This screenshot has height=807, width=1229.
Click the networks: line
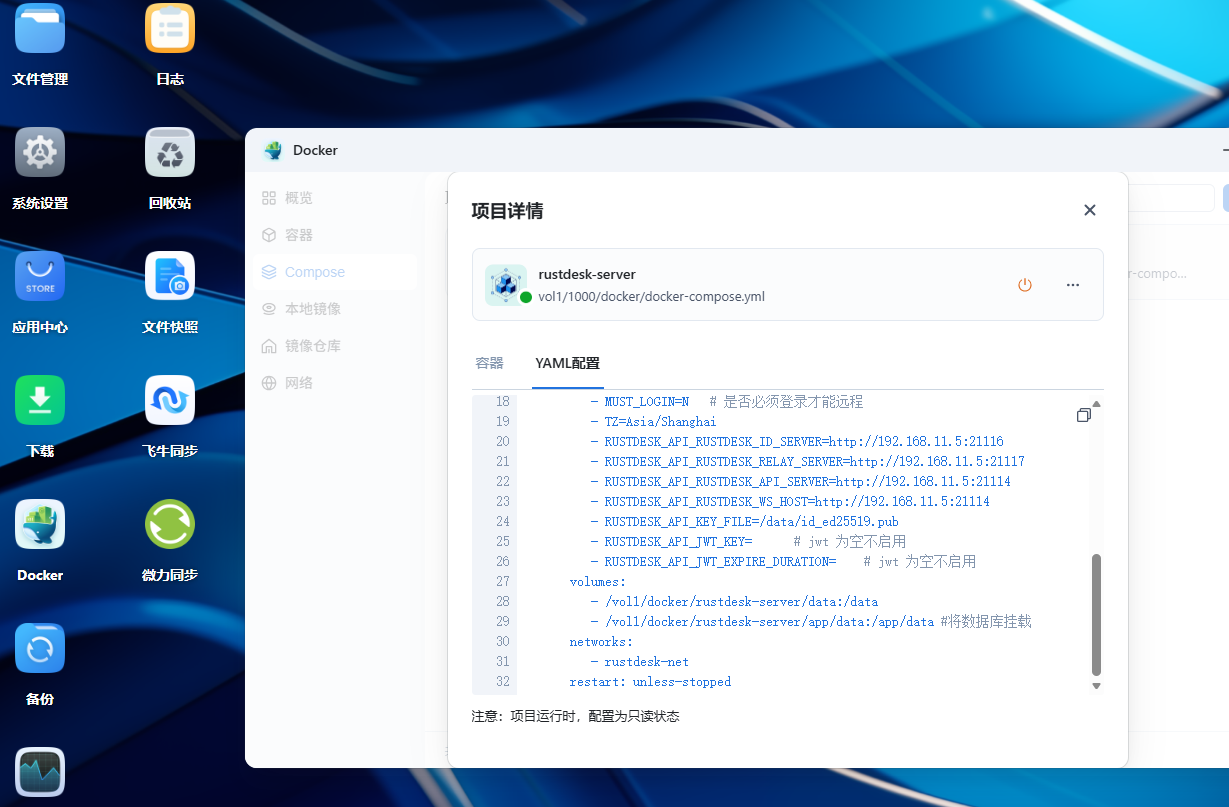[x=601, y=641]
